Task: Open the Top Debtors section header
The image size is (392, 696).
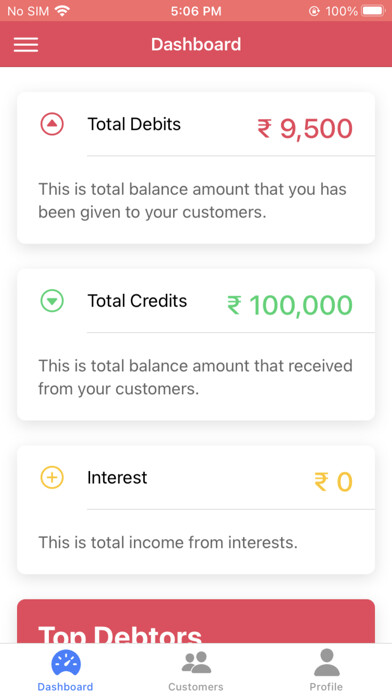Action: 120,634
